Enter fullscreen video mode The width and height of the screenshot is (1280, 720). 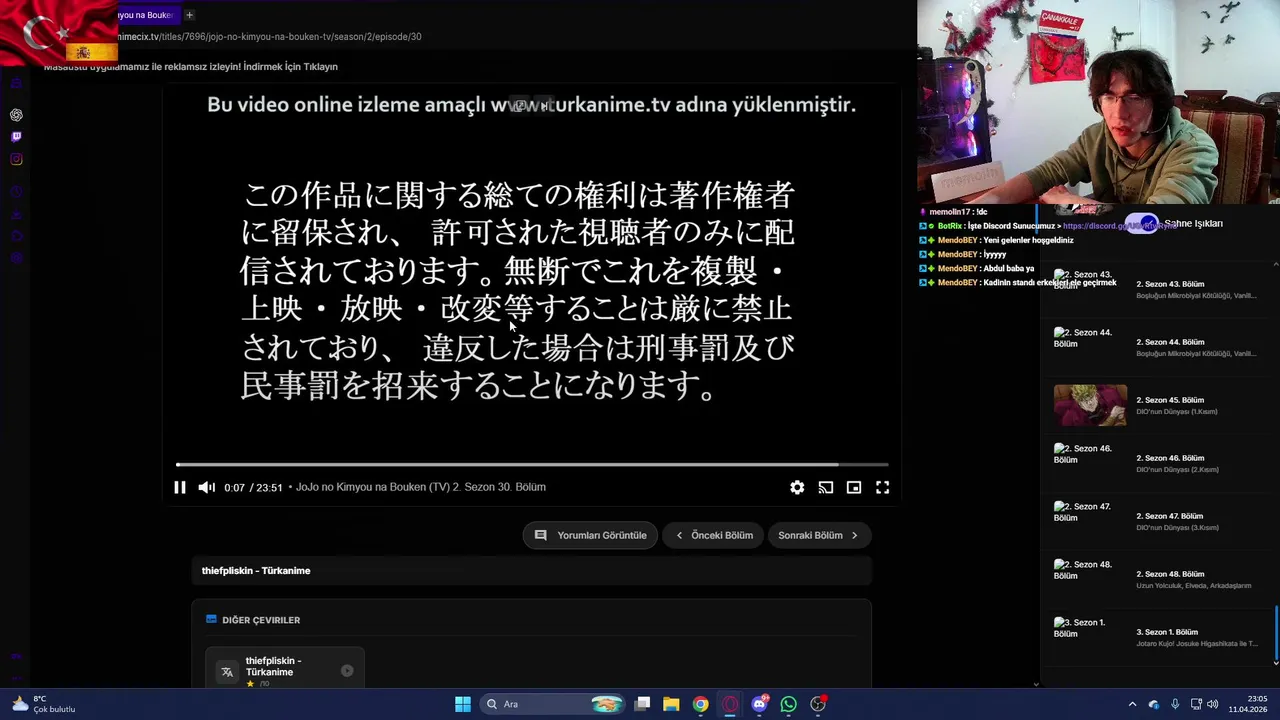(x=883, y=487)
